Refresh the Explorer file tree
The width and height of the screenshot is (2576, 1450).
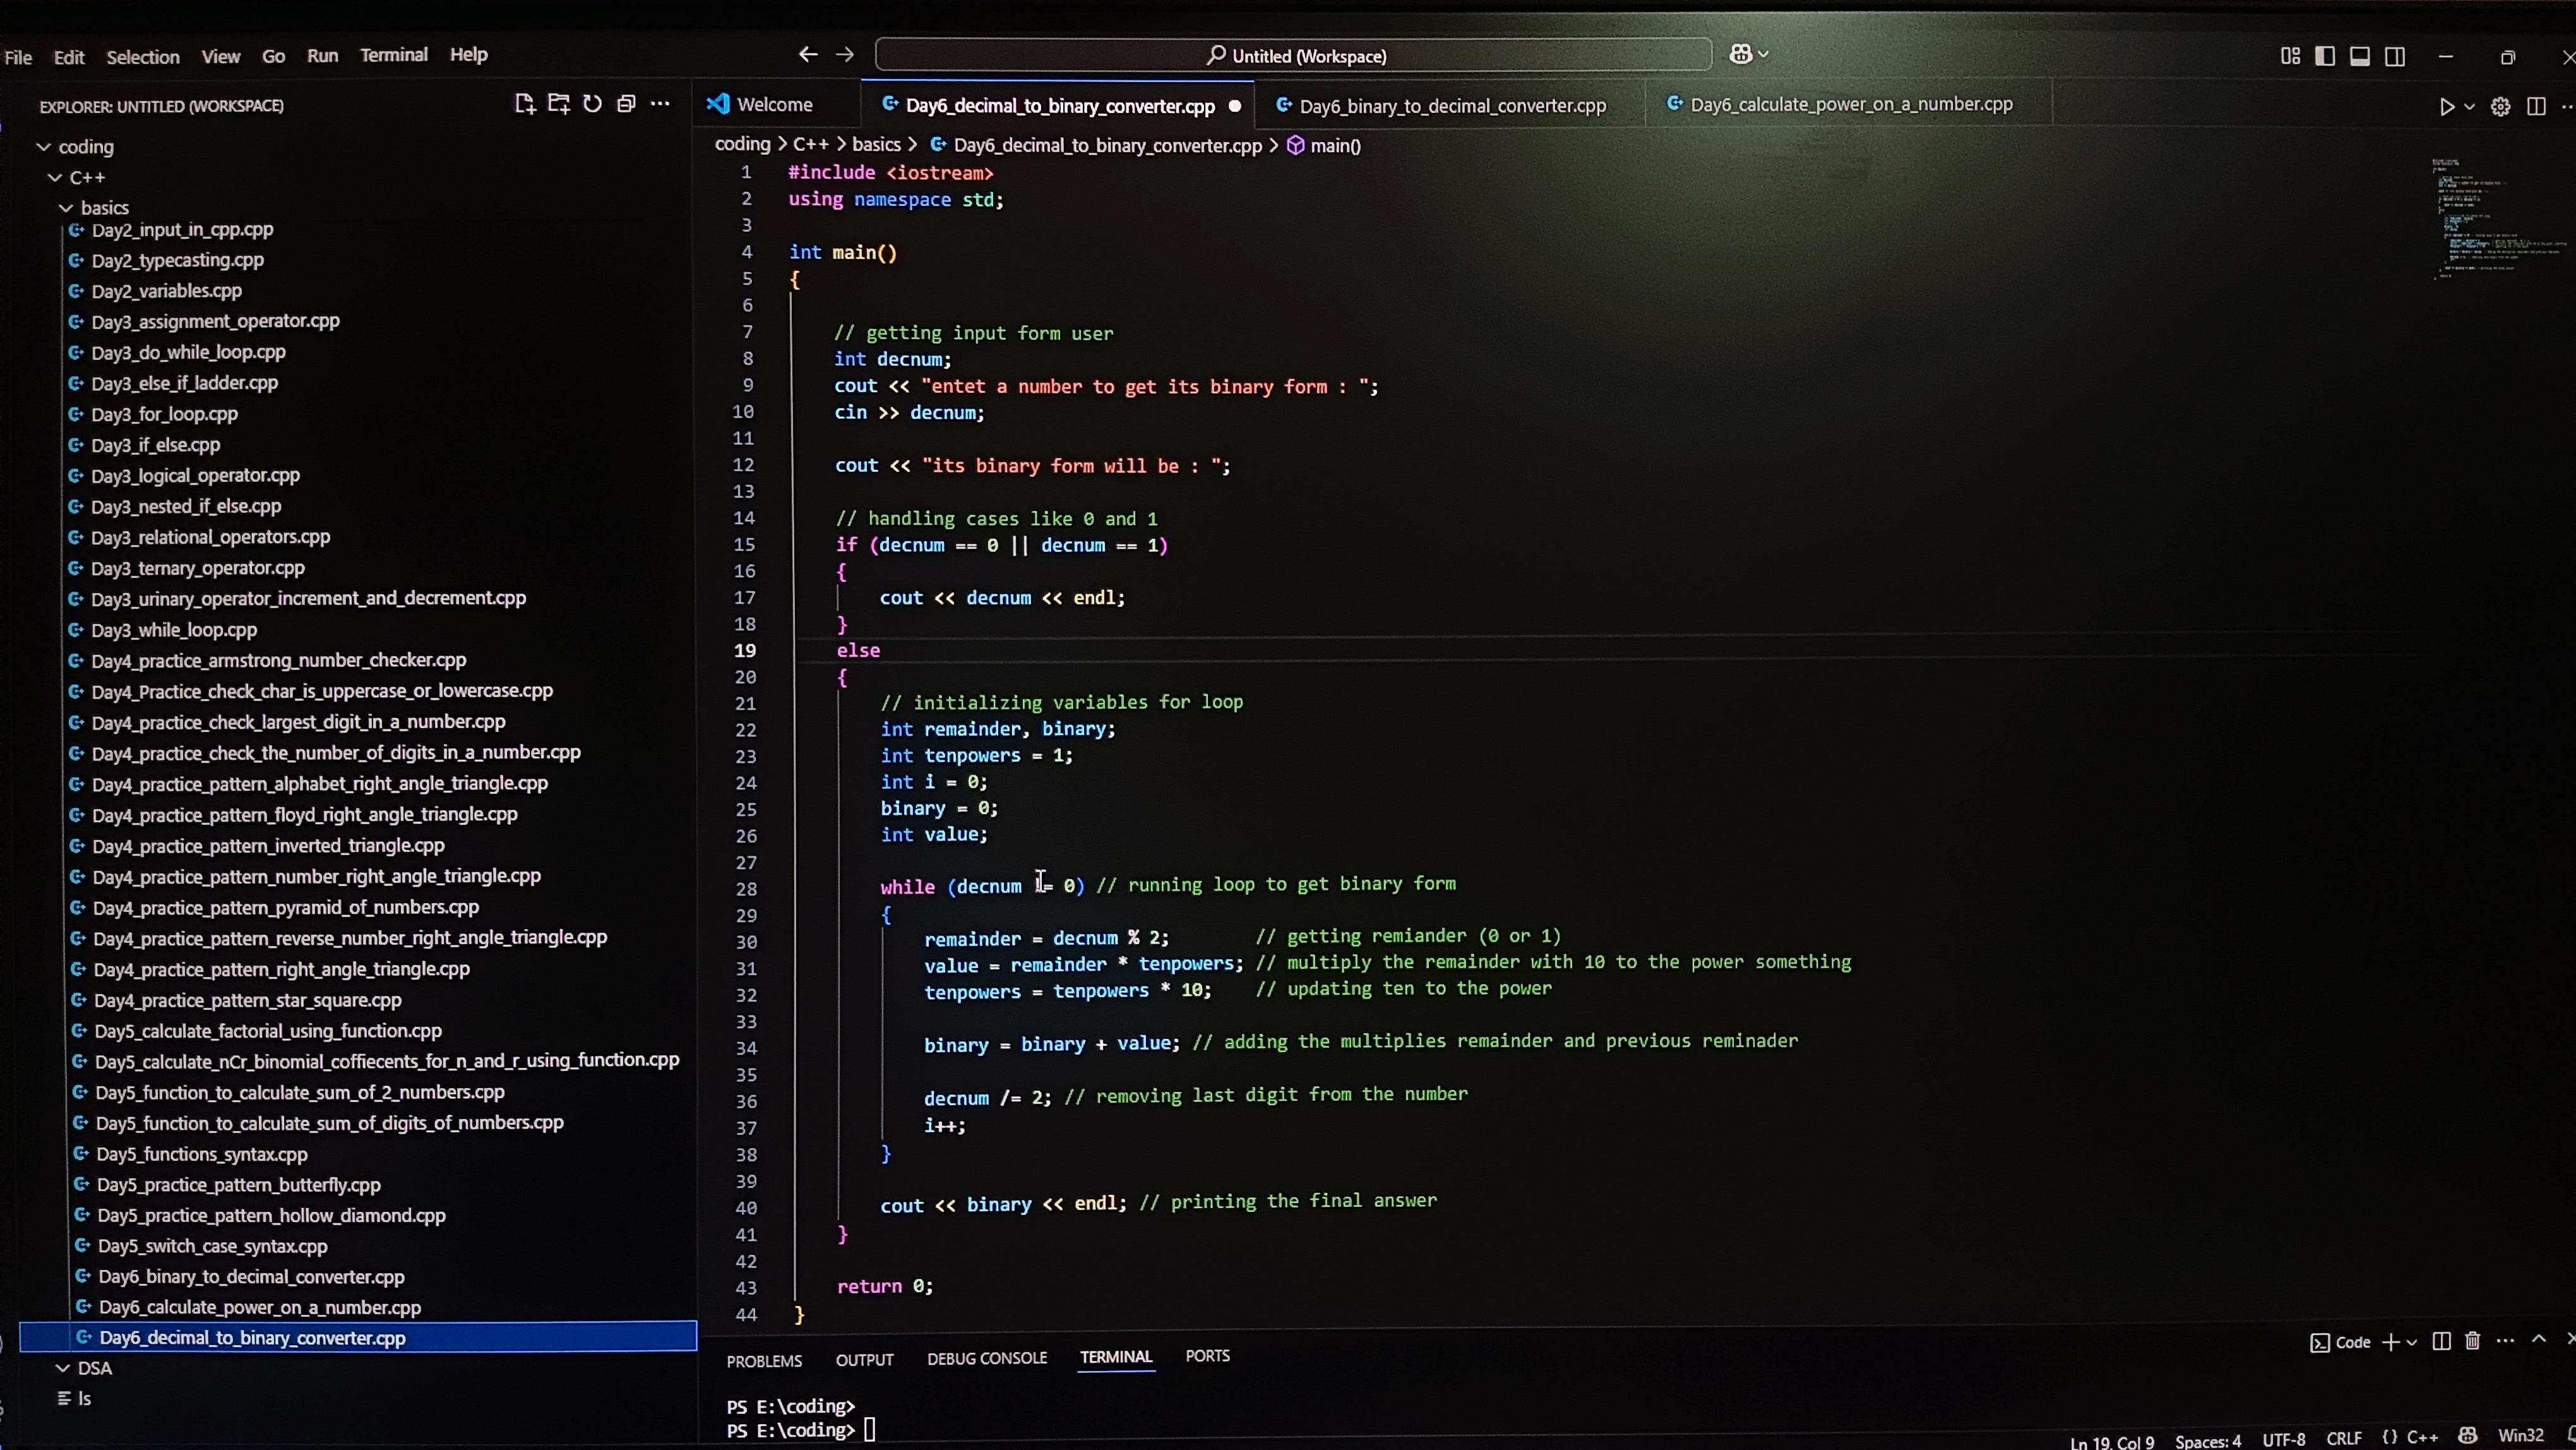click(592, 104)
